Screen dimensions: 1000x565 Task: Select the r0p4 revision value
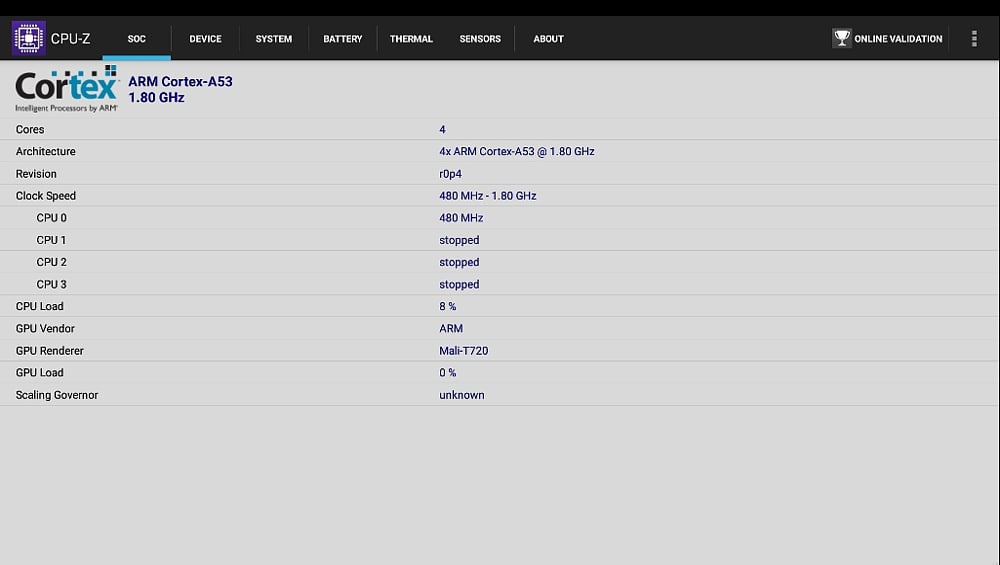click(450, 174)
